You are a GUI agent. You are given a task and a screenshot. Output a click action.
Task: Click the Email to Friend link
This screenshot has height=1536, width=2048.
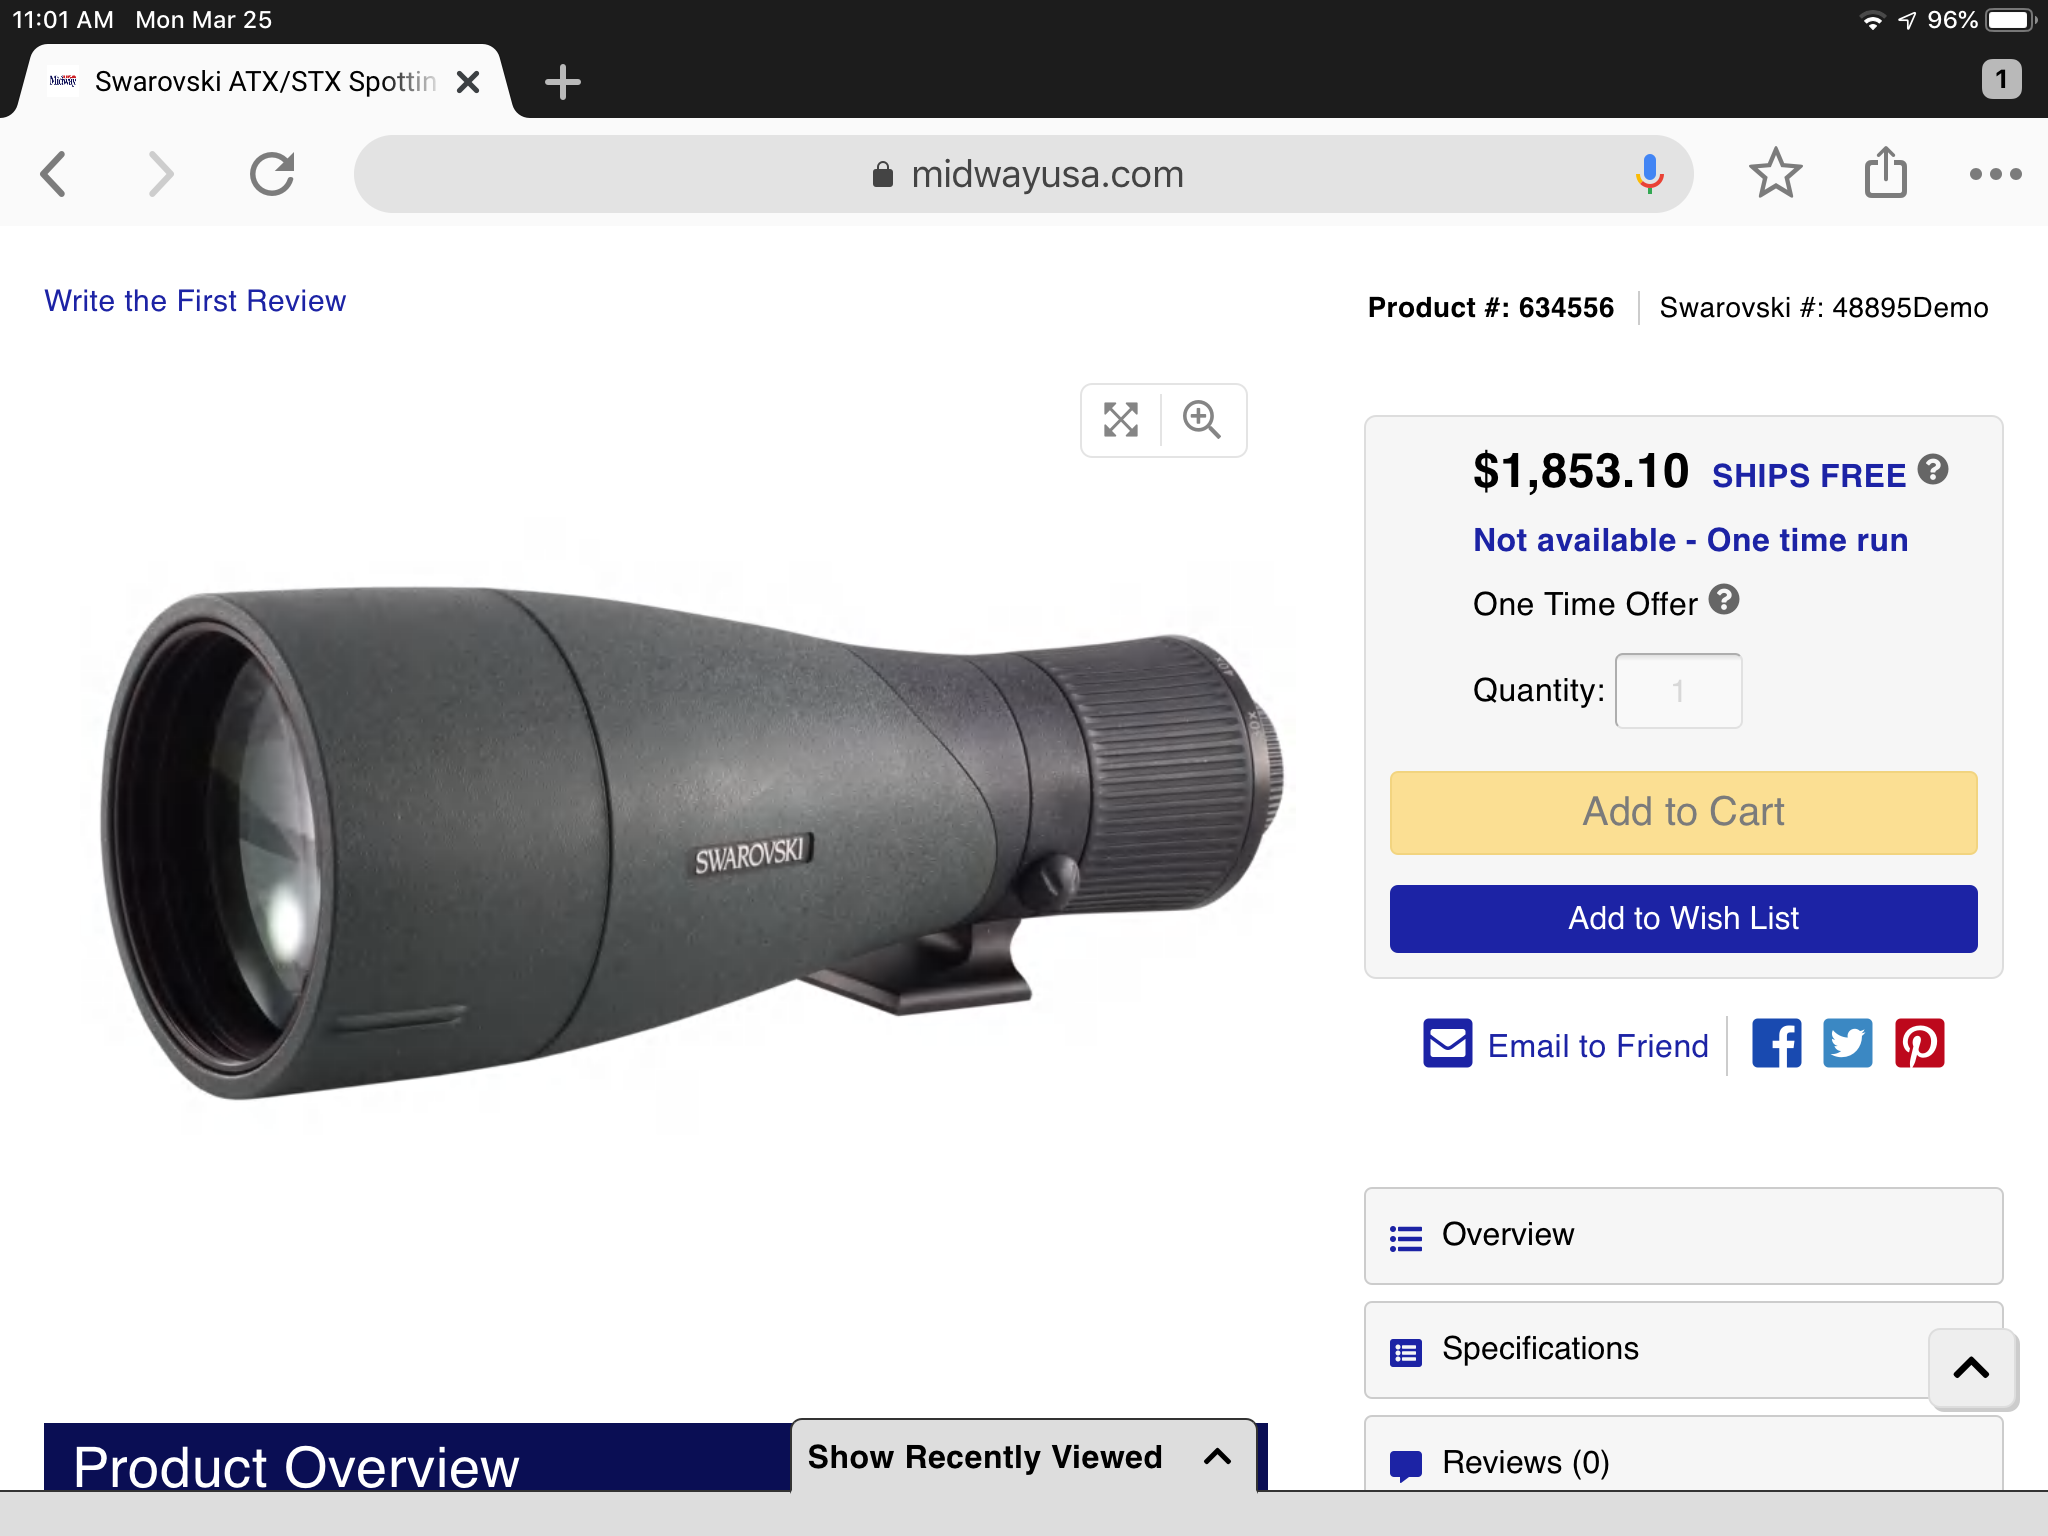click(x=1598, y=1046)
